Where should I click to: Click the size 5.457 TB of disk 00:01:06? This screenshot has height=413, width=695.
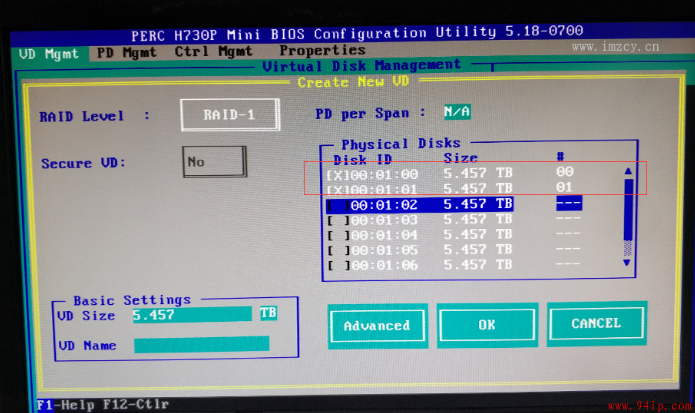(478, 265)
